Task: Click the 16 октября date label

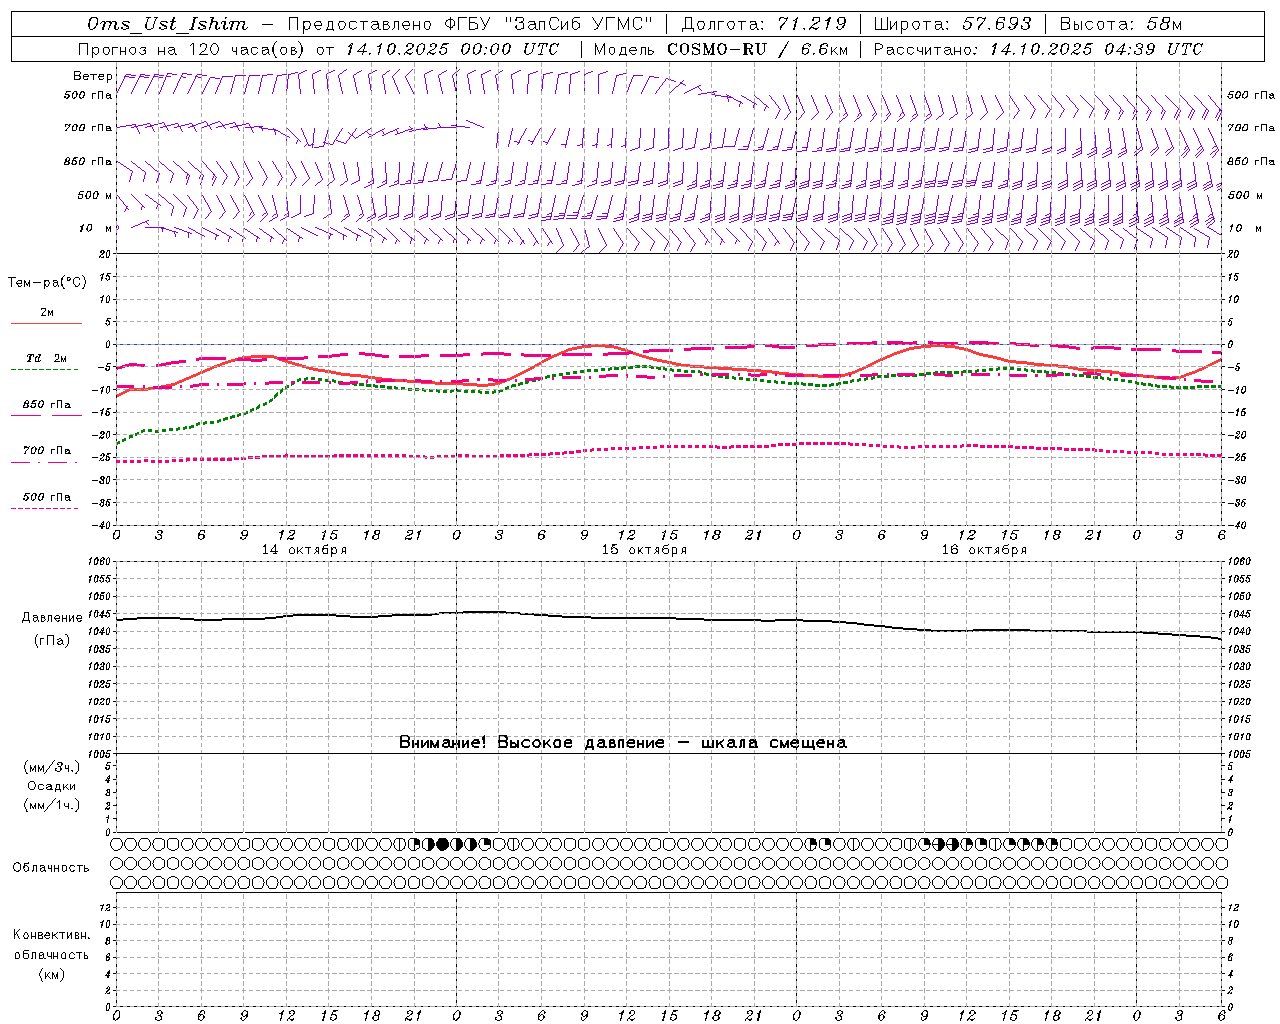Action: pyautogui.click(x=984, y=550)
